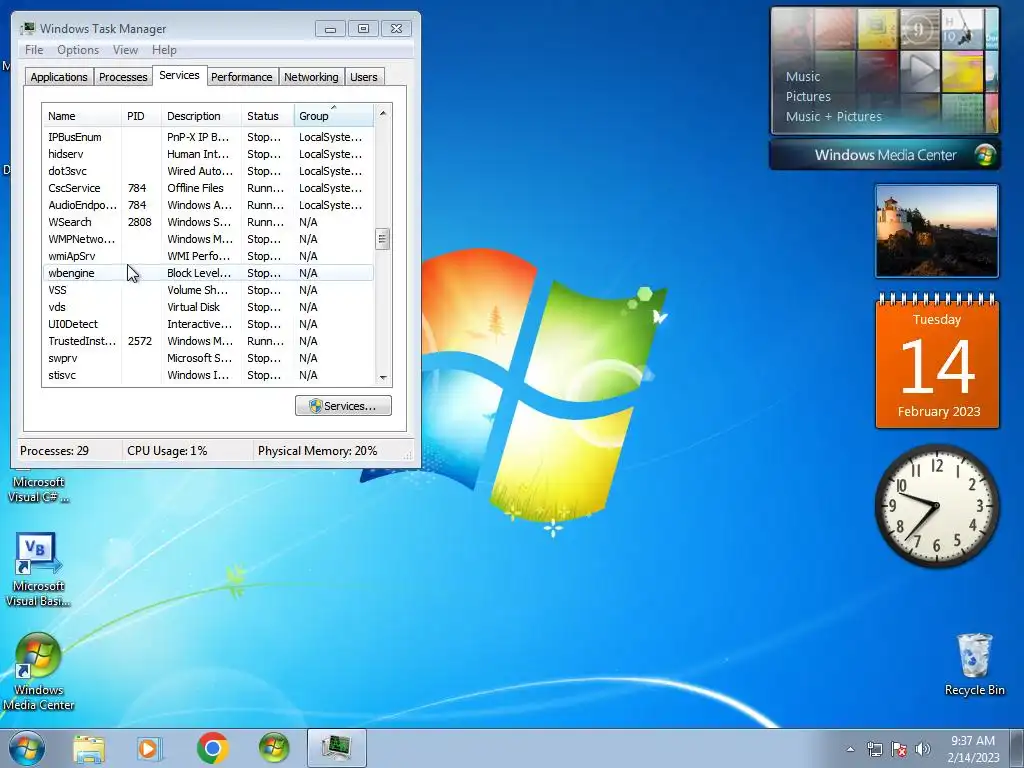Open the Options menu

pyautogui.click(x=78, y=50)
